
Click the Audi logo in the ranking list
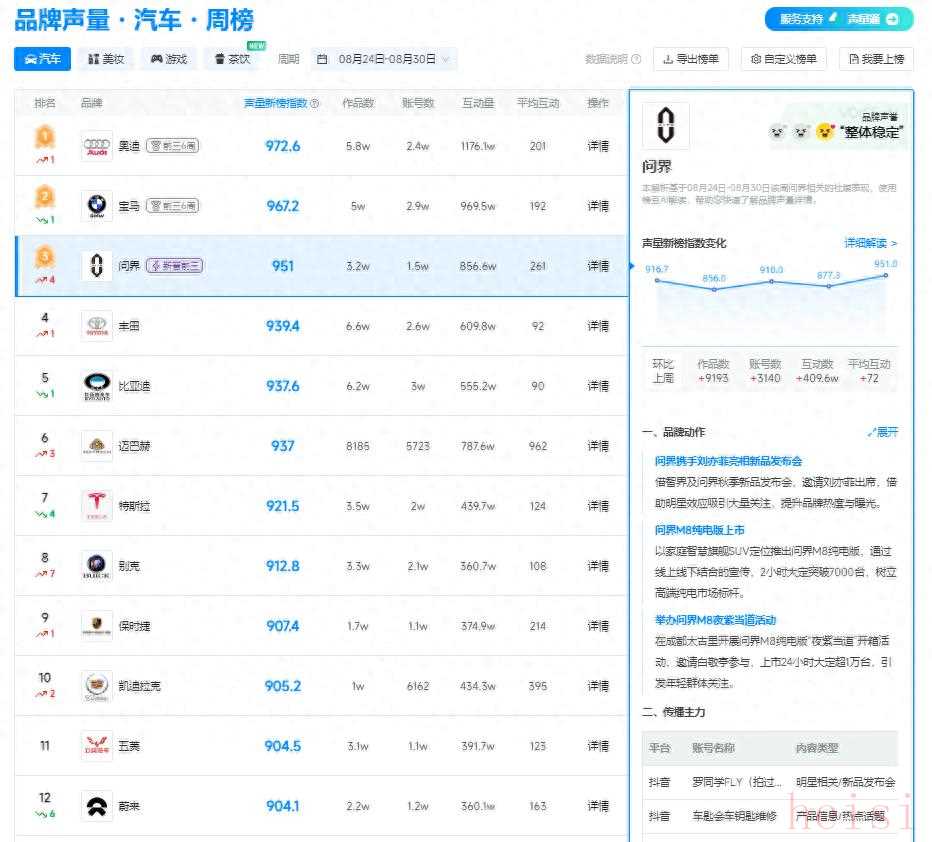[97, 146]
